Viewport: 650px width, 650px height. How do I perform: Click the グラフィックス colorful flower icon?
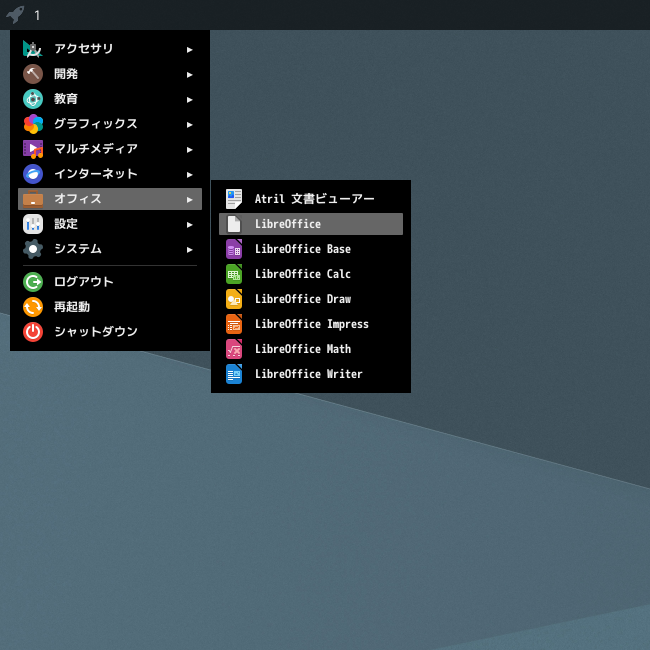[x=33, y=124]
